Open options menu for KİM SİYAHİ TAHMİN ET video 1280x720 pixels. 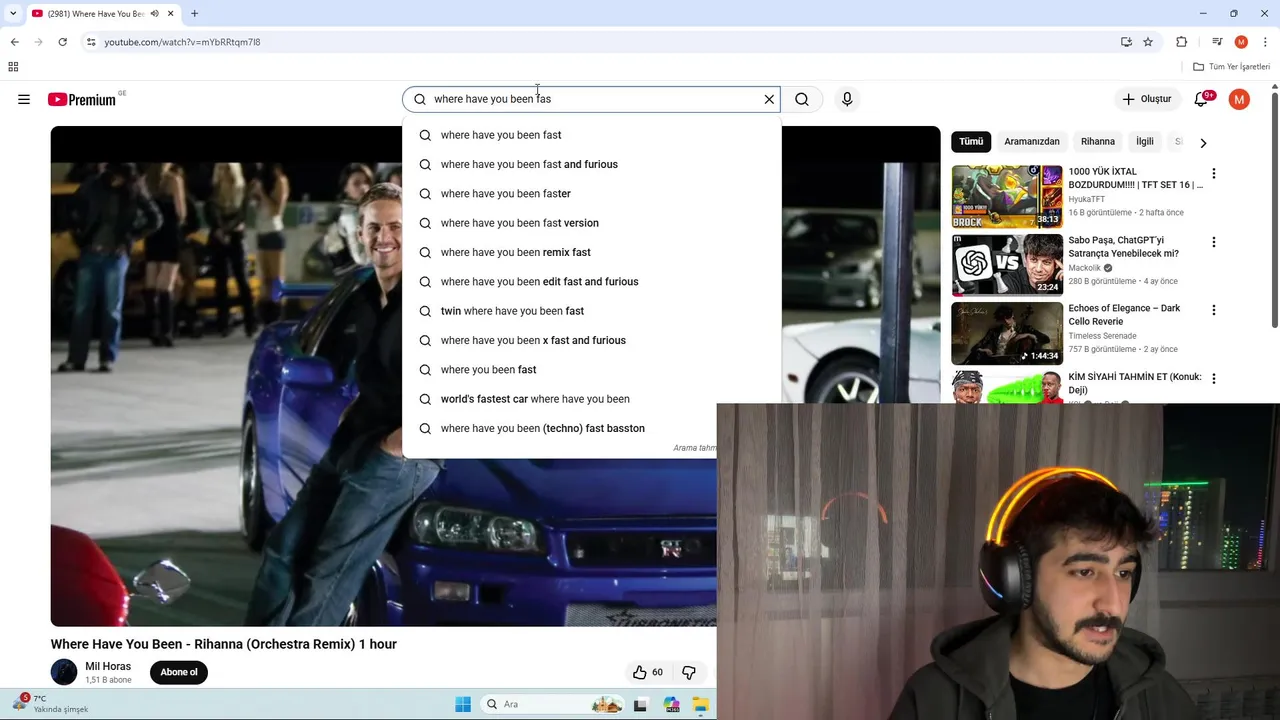(x=1214, y=379)
